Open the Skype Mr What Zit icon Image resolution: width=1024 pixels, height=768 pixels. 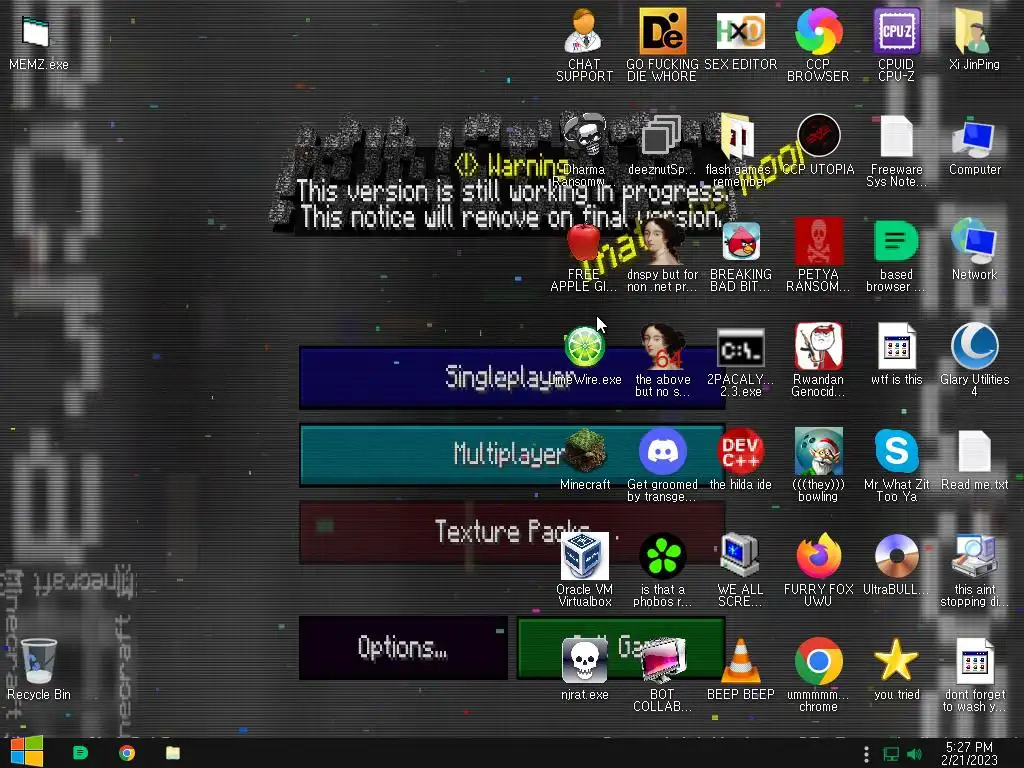[x=896, y=451]
